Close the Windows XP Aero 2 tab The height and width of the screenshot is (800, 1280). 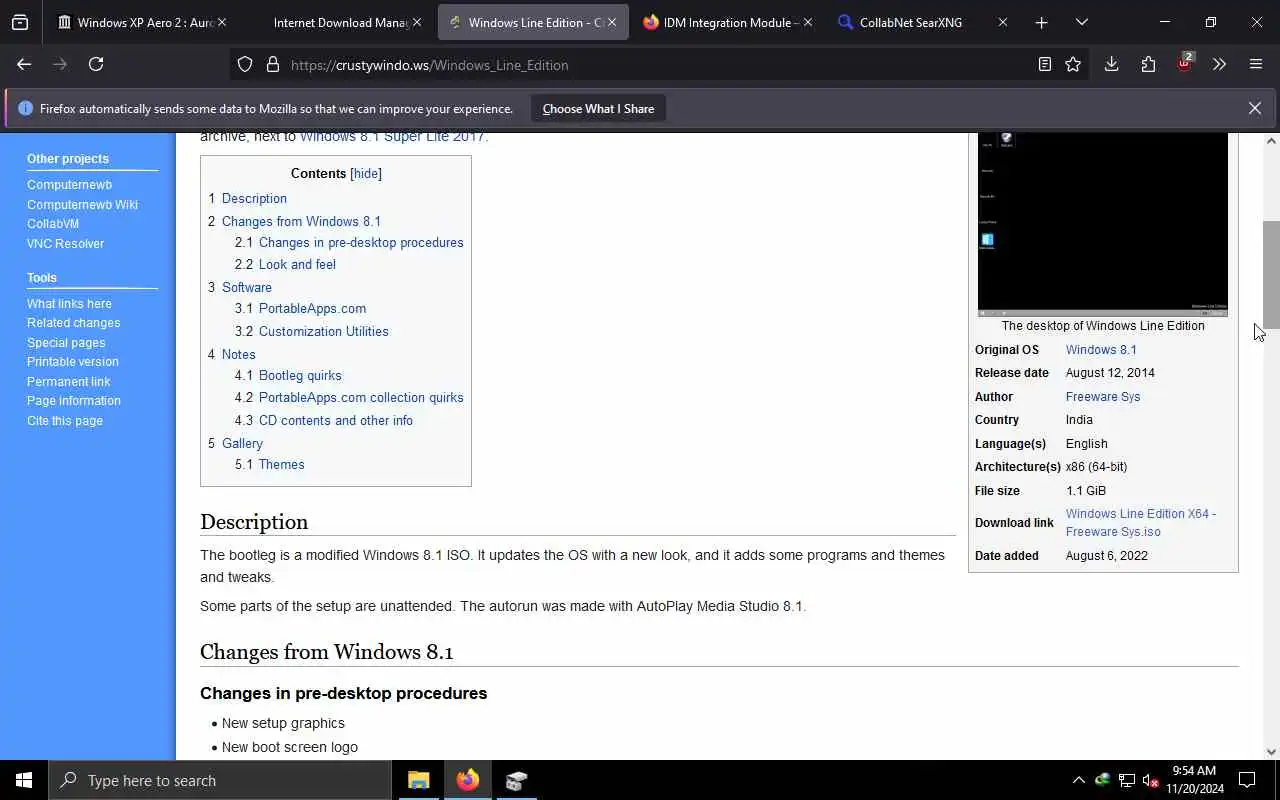222,22
